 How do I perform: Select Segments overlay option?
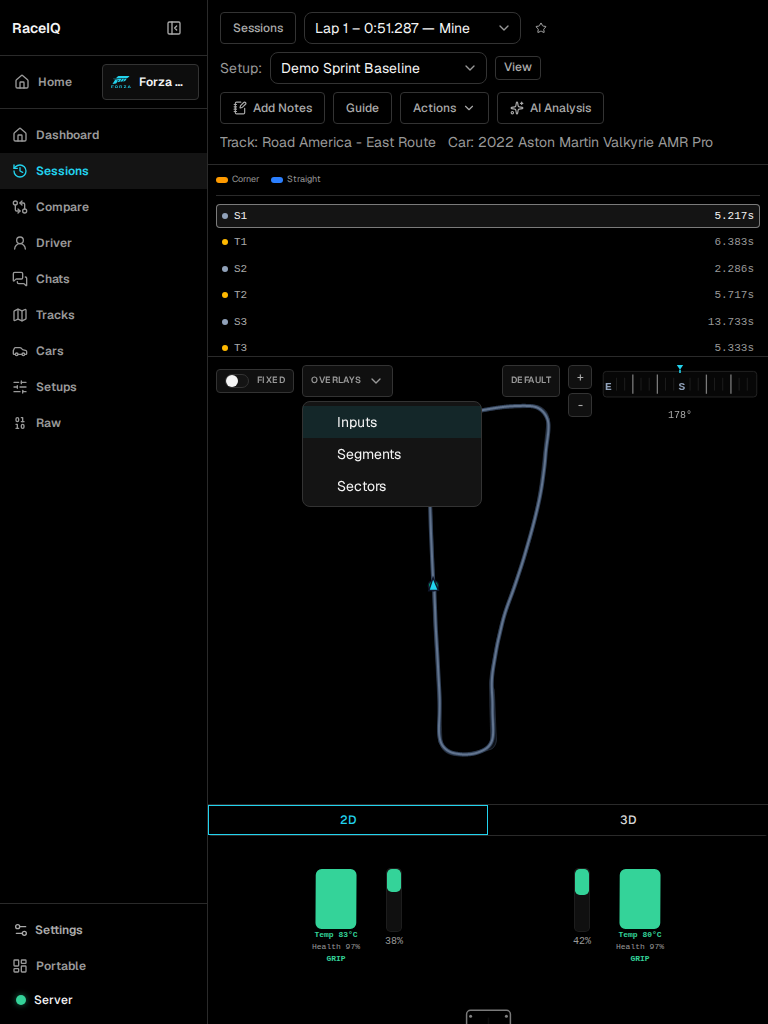tap(392, 454)
